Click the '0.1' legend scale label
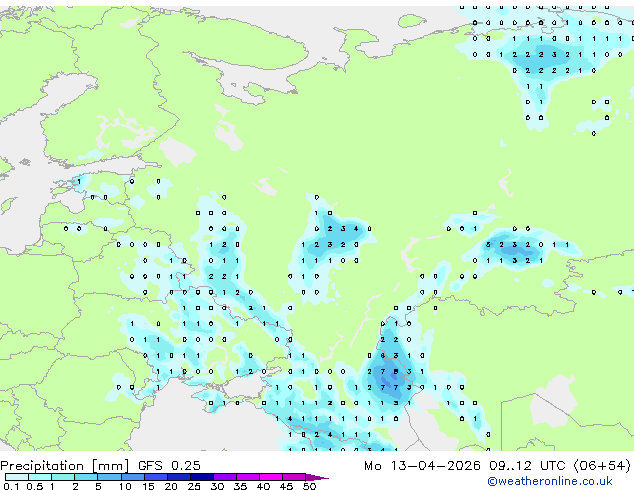Screen dimensions: 634x490 (x=11, y=486)
